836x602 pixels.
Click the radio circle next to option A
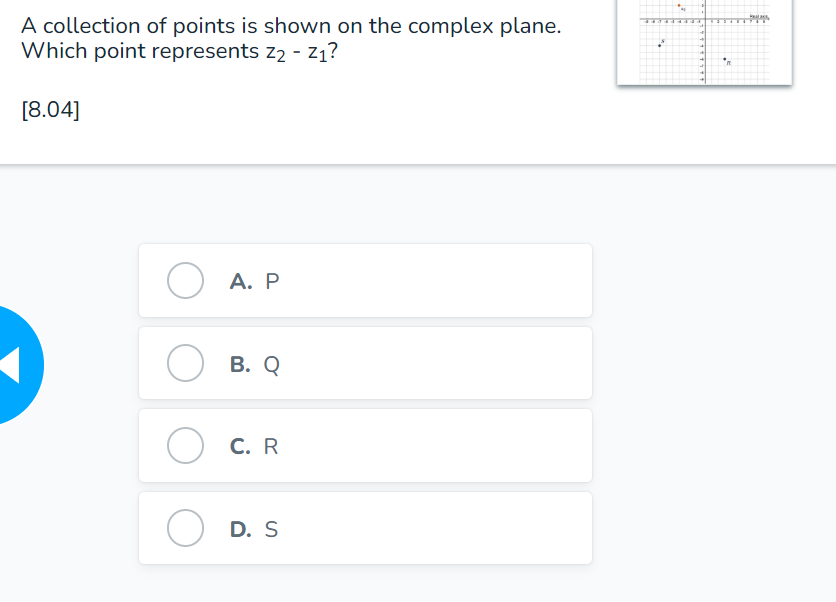point(185,281)
